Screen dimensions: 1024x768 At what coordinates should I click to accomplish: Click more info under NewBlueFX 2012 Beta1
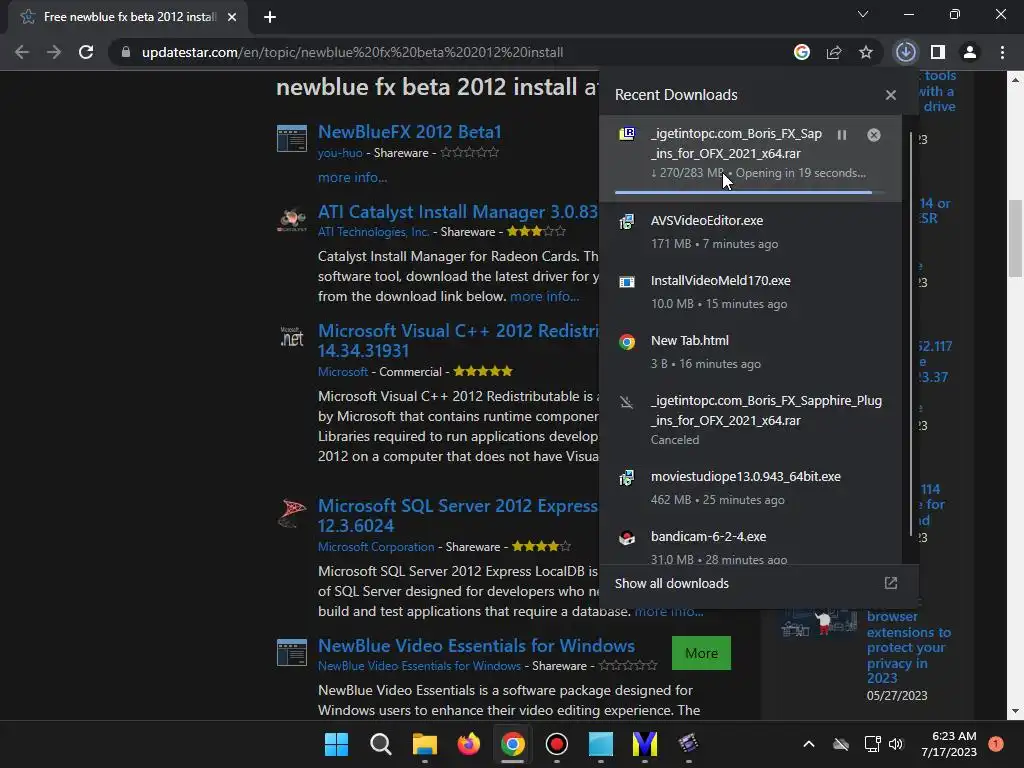(x=352, y=177)
